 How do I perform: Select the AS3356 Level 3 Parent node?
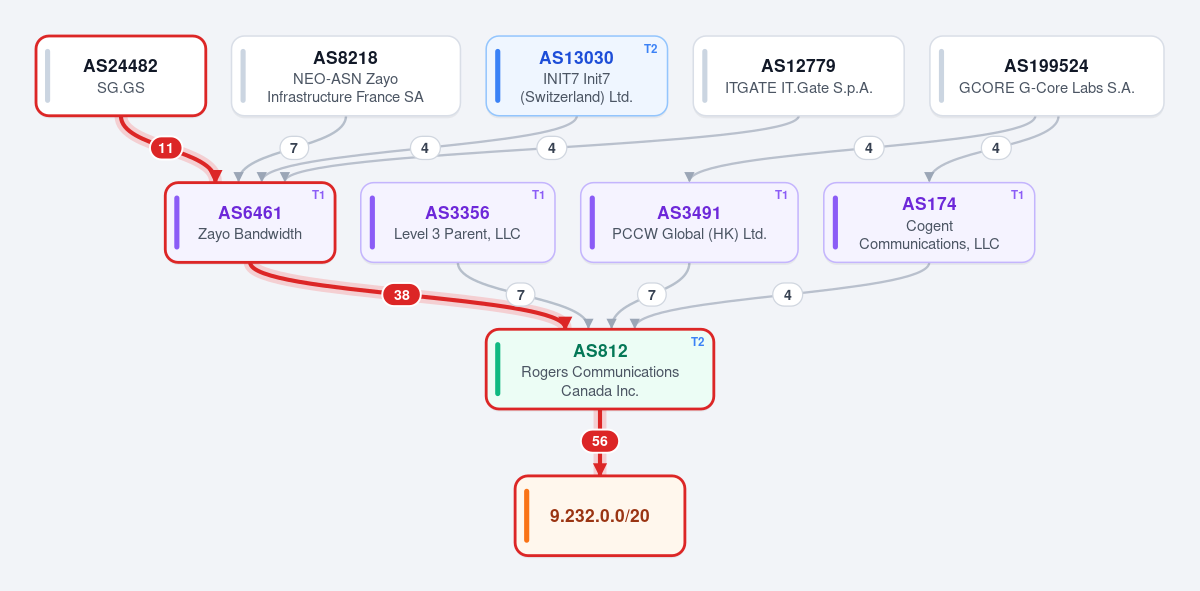coord(458,223)
